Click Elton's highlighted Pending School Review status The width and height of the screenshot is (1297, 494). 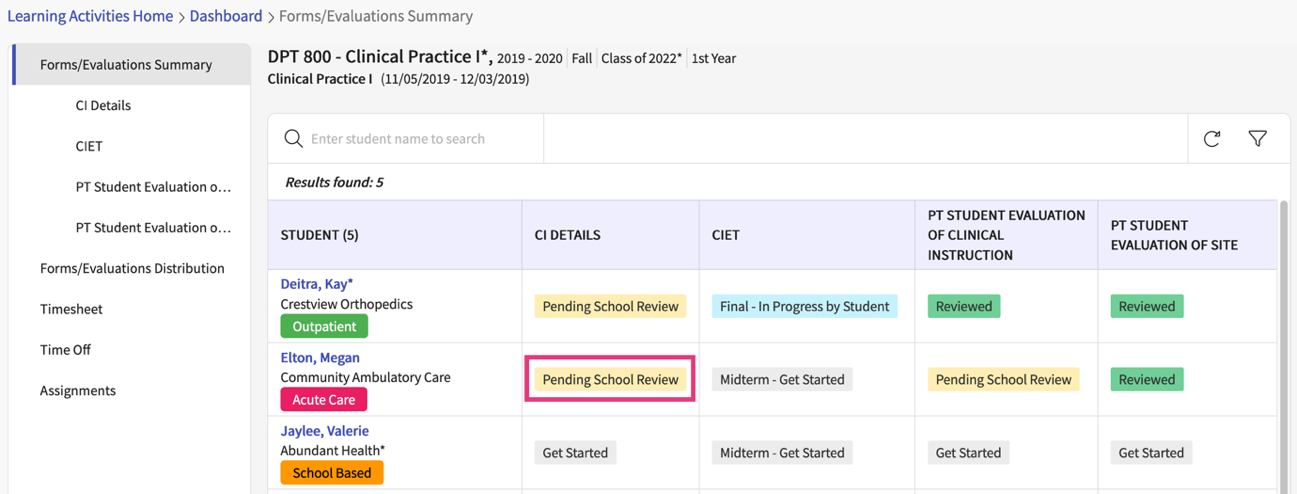(x=610, y=380)
